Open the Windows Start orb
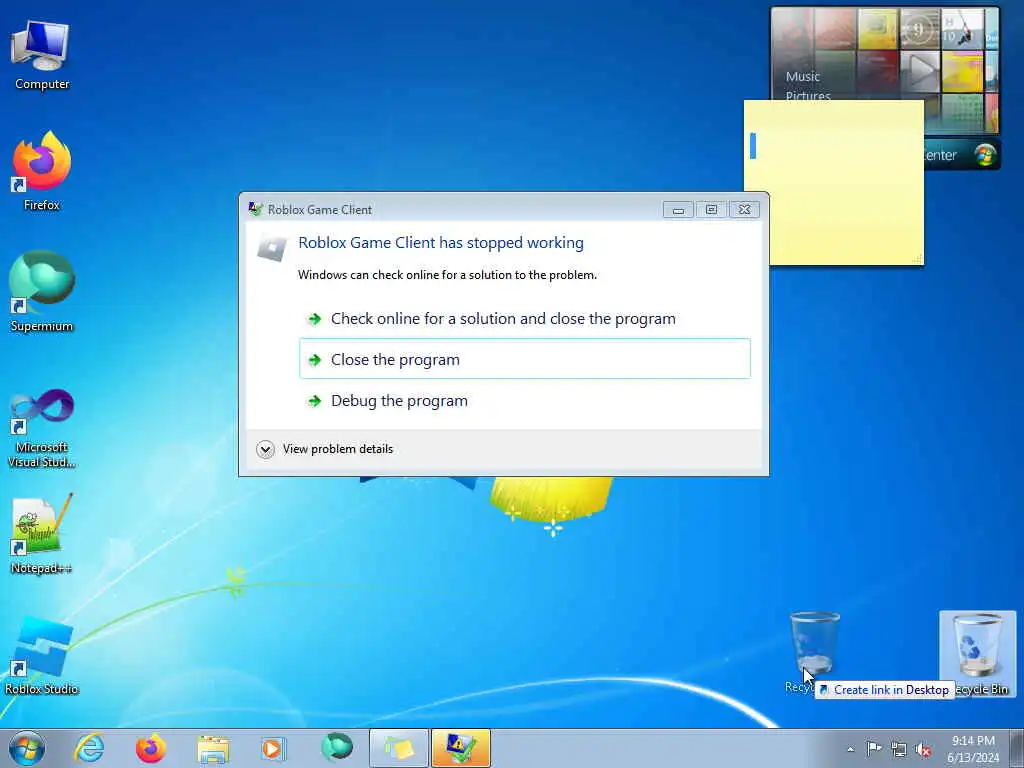The width and height of the screenshot is (1024, 768). pyautogui.click(x=27, y=748)
